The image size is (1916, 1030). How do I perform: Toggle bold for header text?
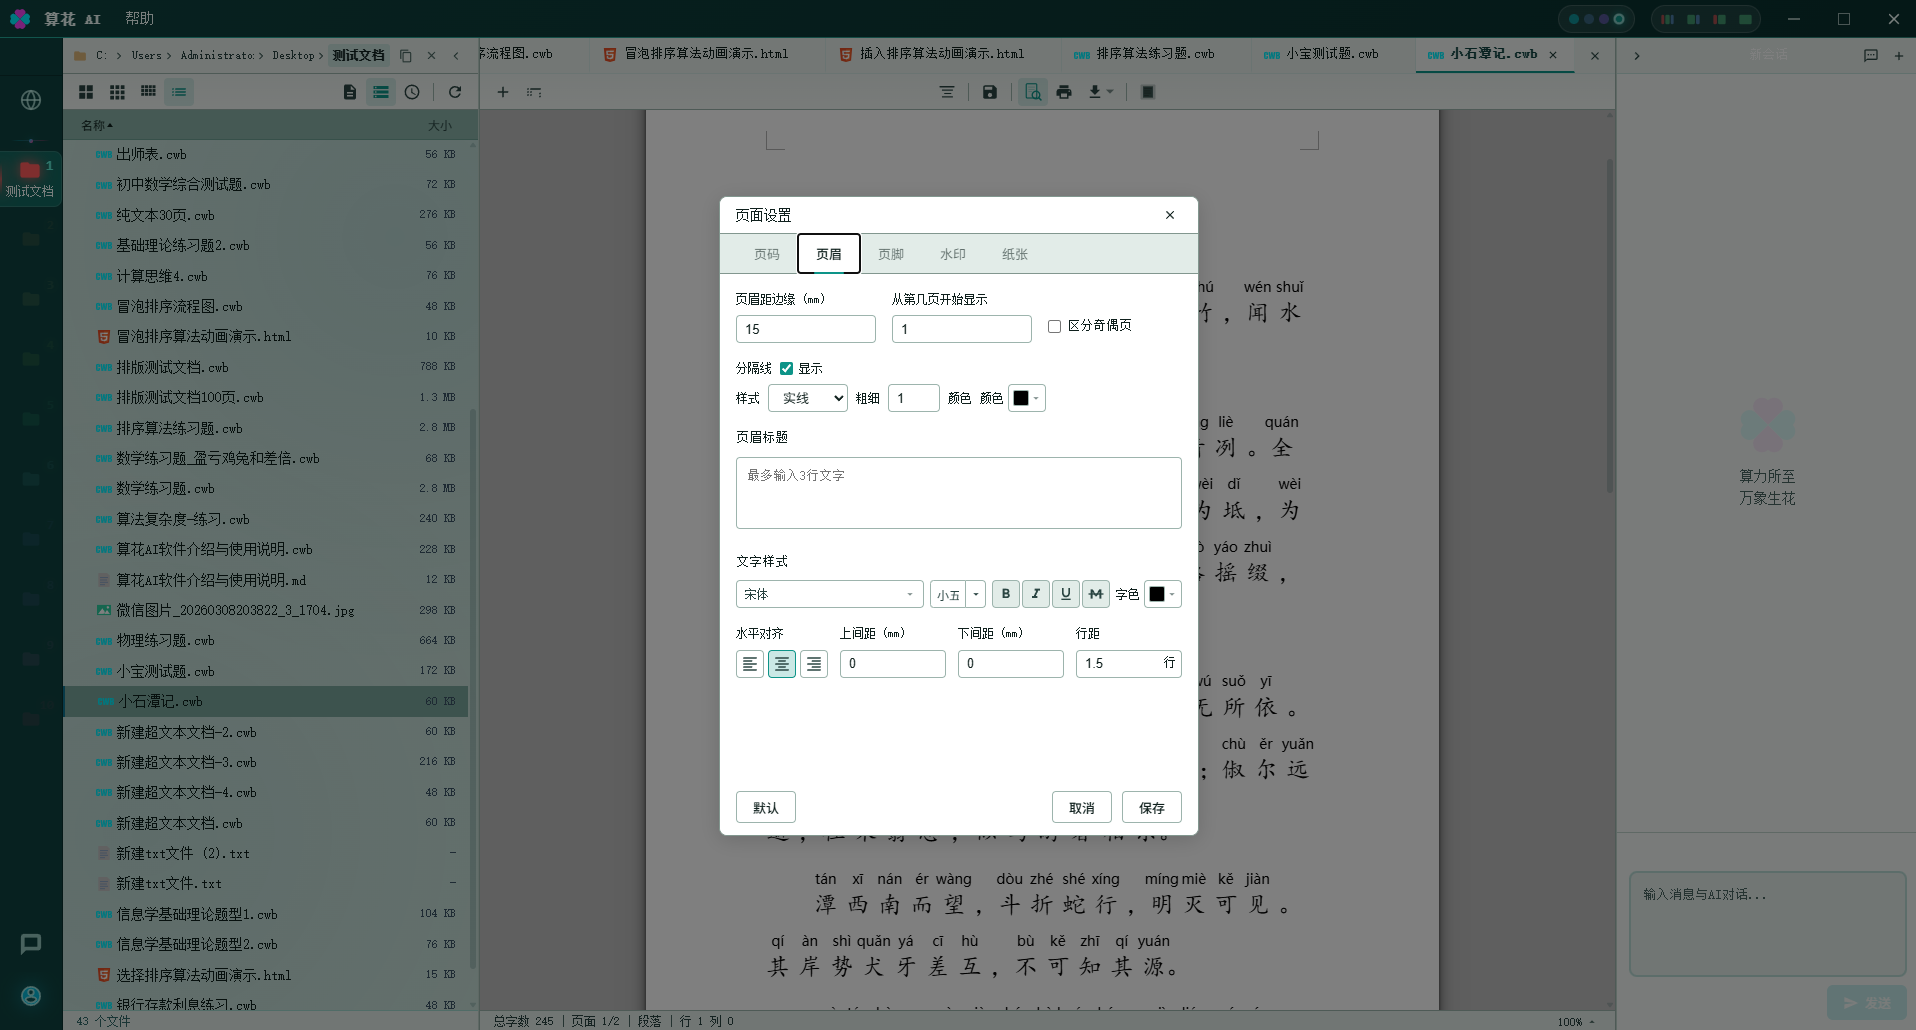point(1006,594)
